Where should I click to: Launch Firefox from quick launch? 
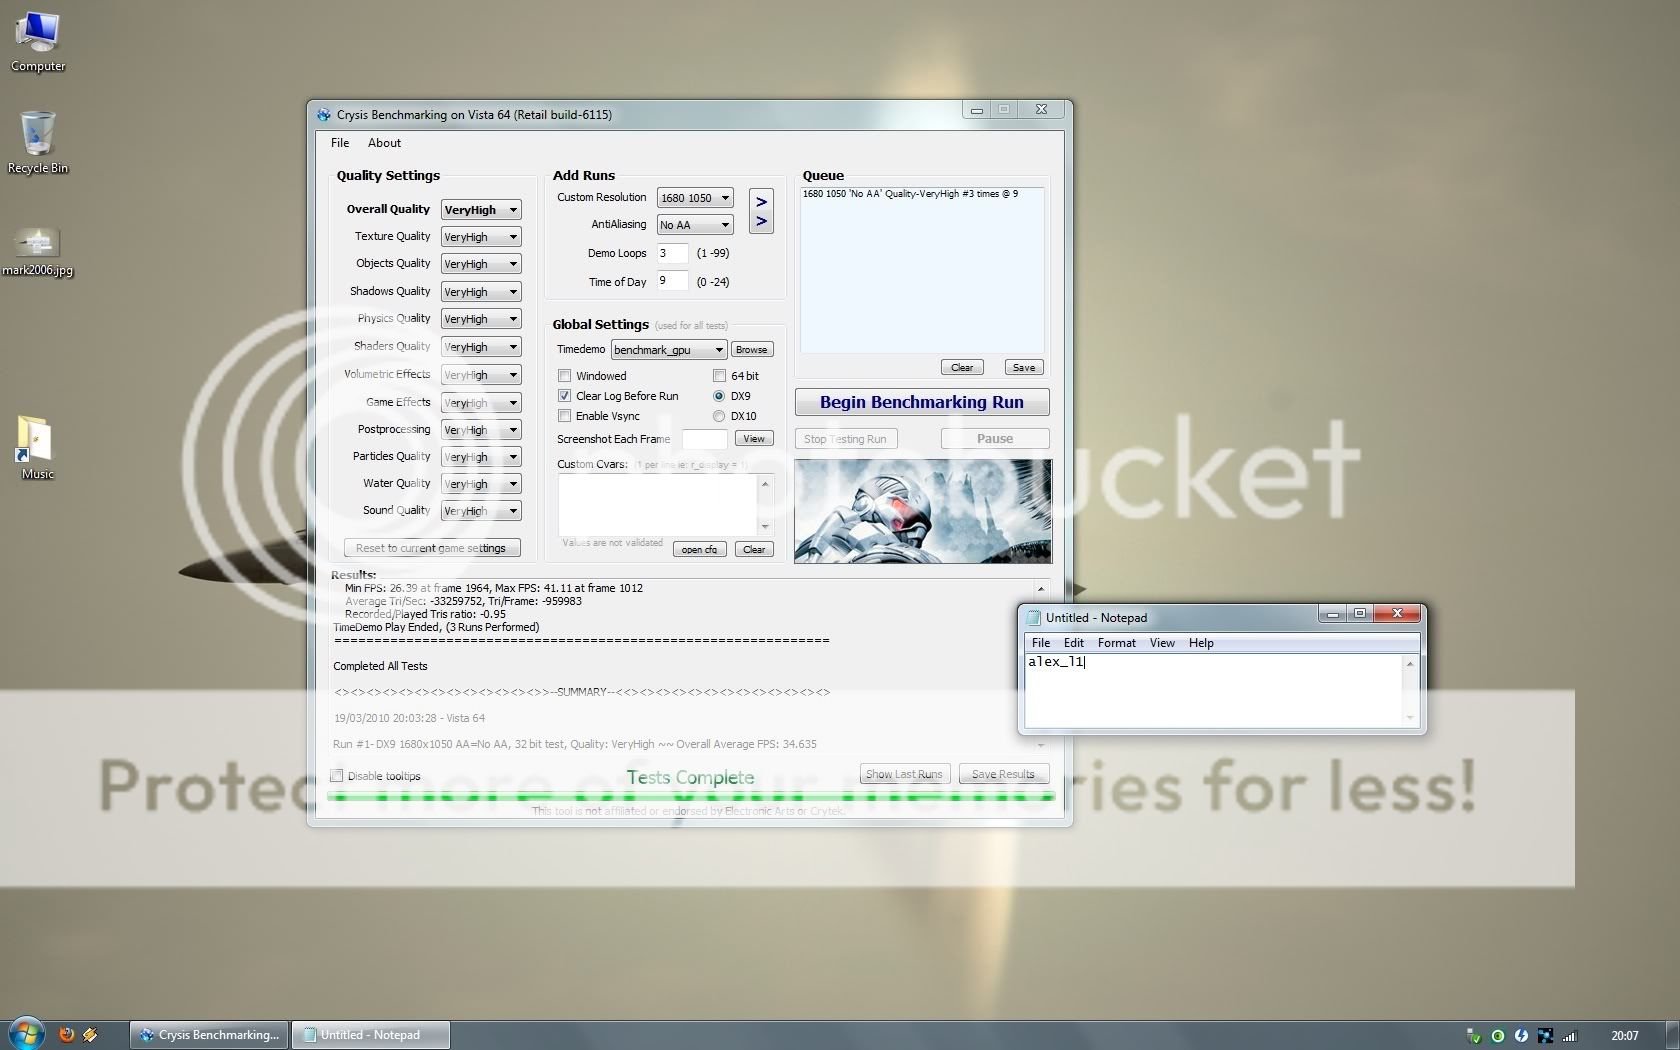coord(67,1035)
